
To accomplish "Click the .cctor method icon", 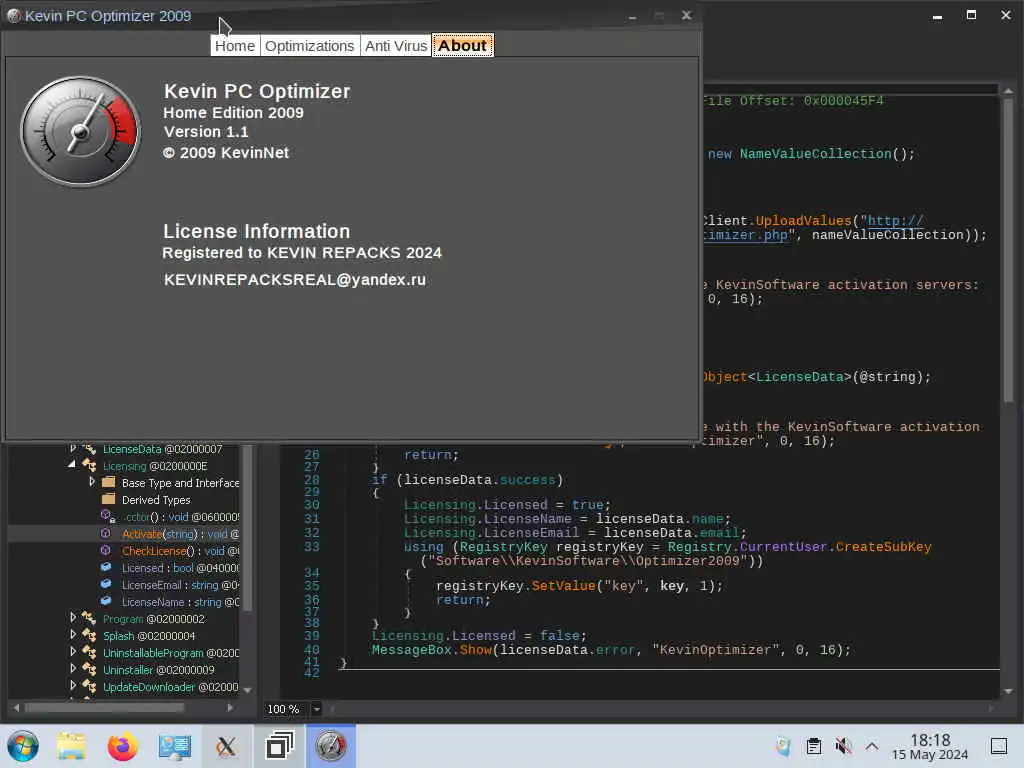I will pyautogui.click(x=108, y=516).
